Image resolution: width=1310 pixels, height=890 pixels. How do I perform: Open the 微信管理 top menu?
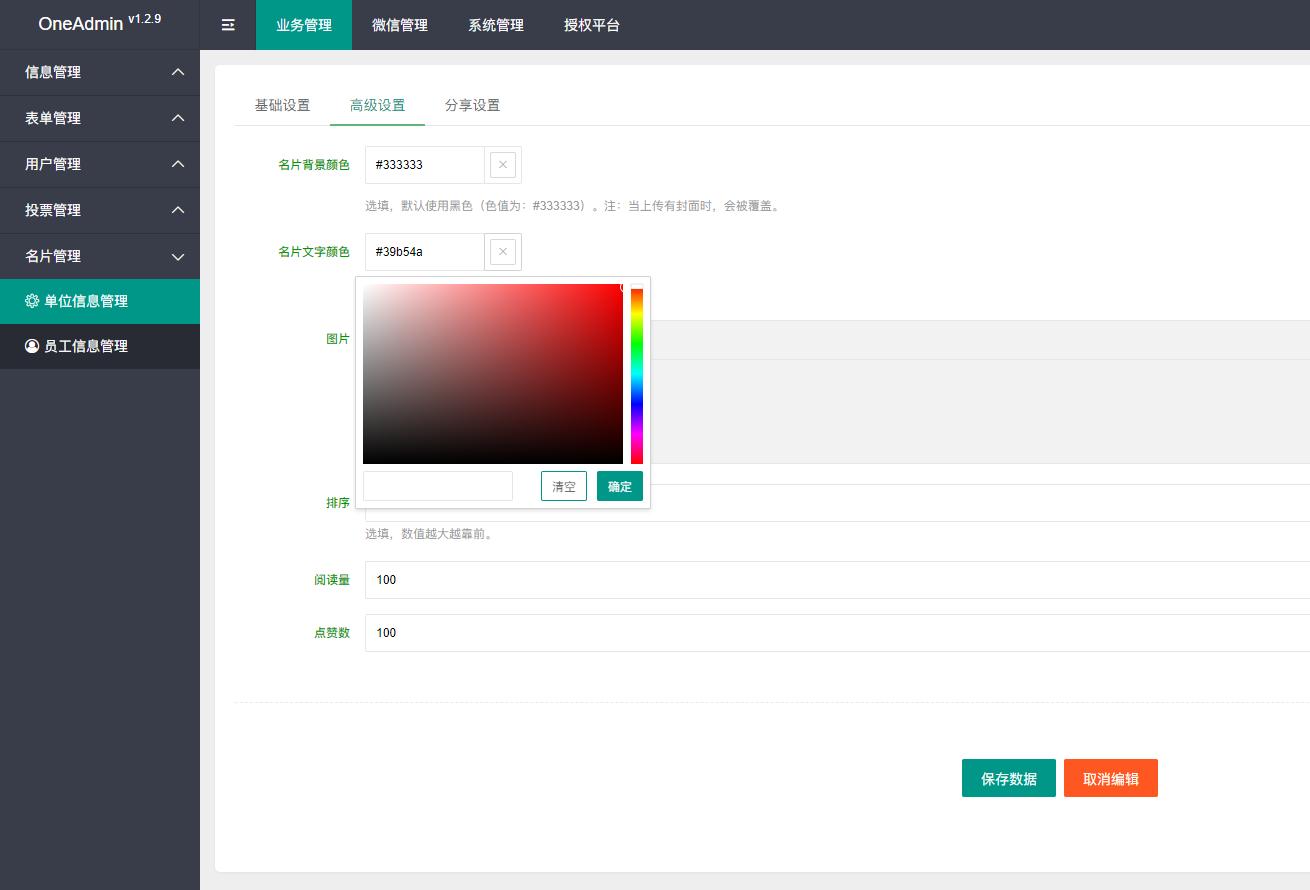tap(399, 25)
